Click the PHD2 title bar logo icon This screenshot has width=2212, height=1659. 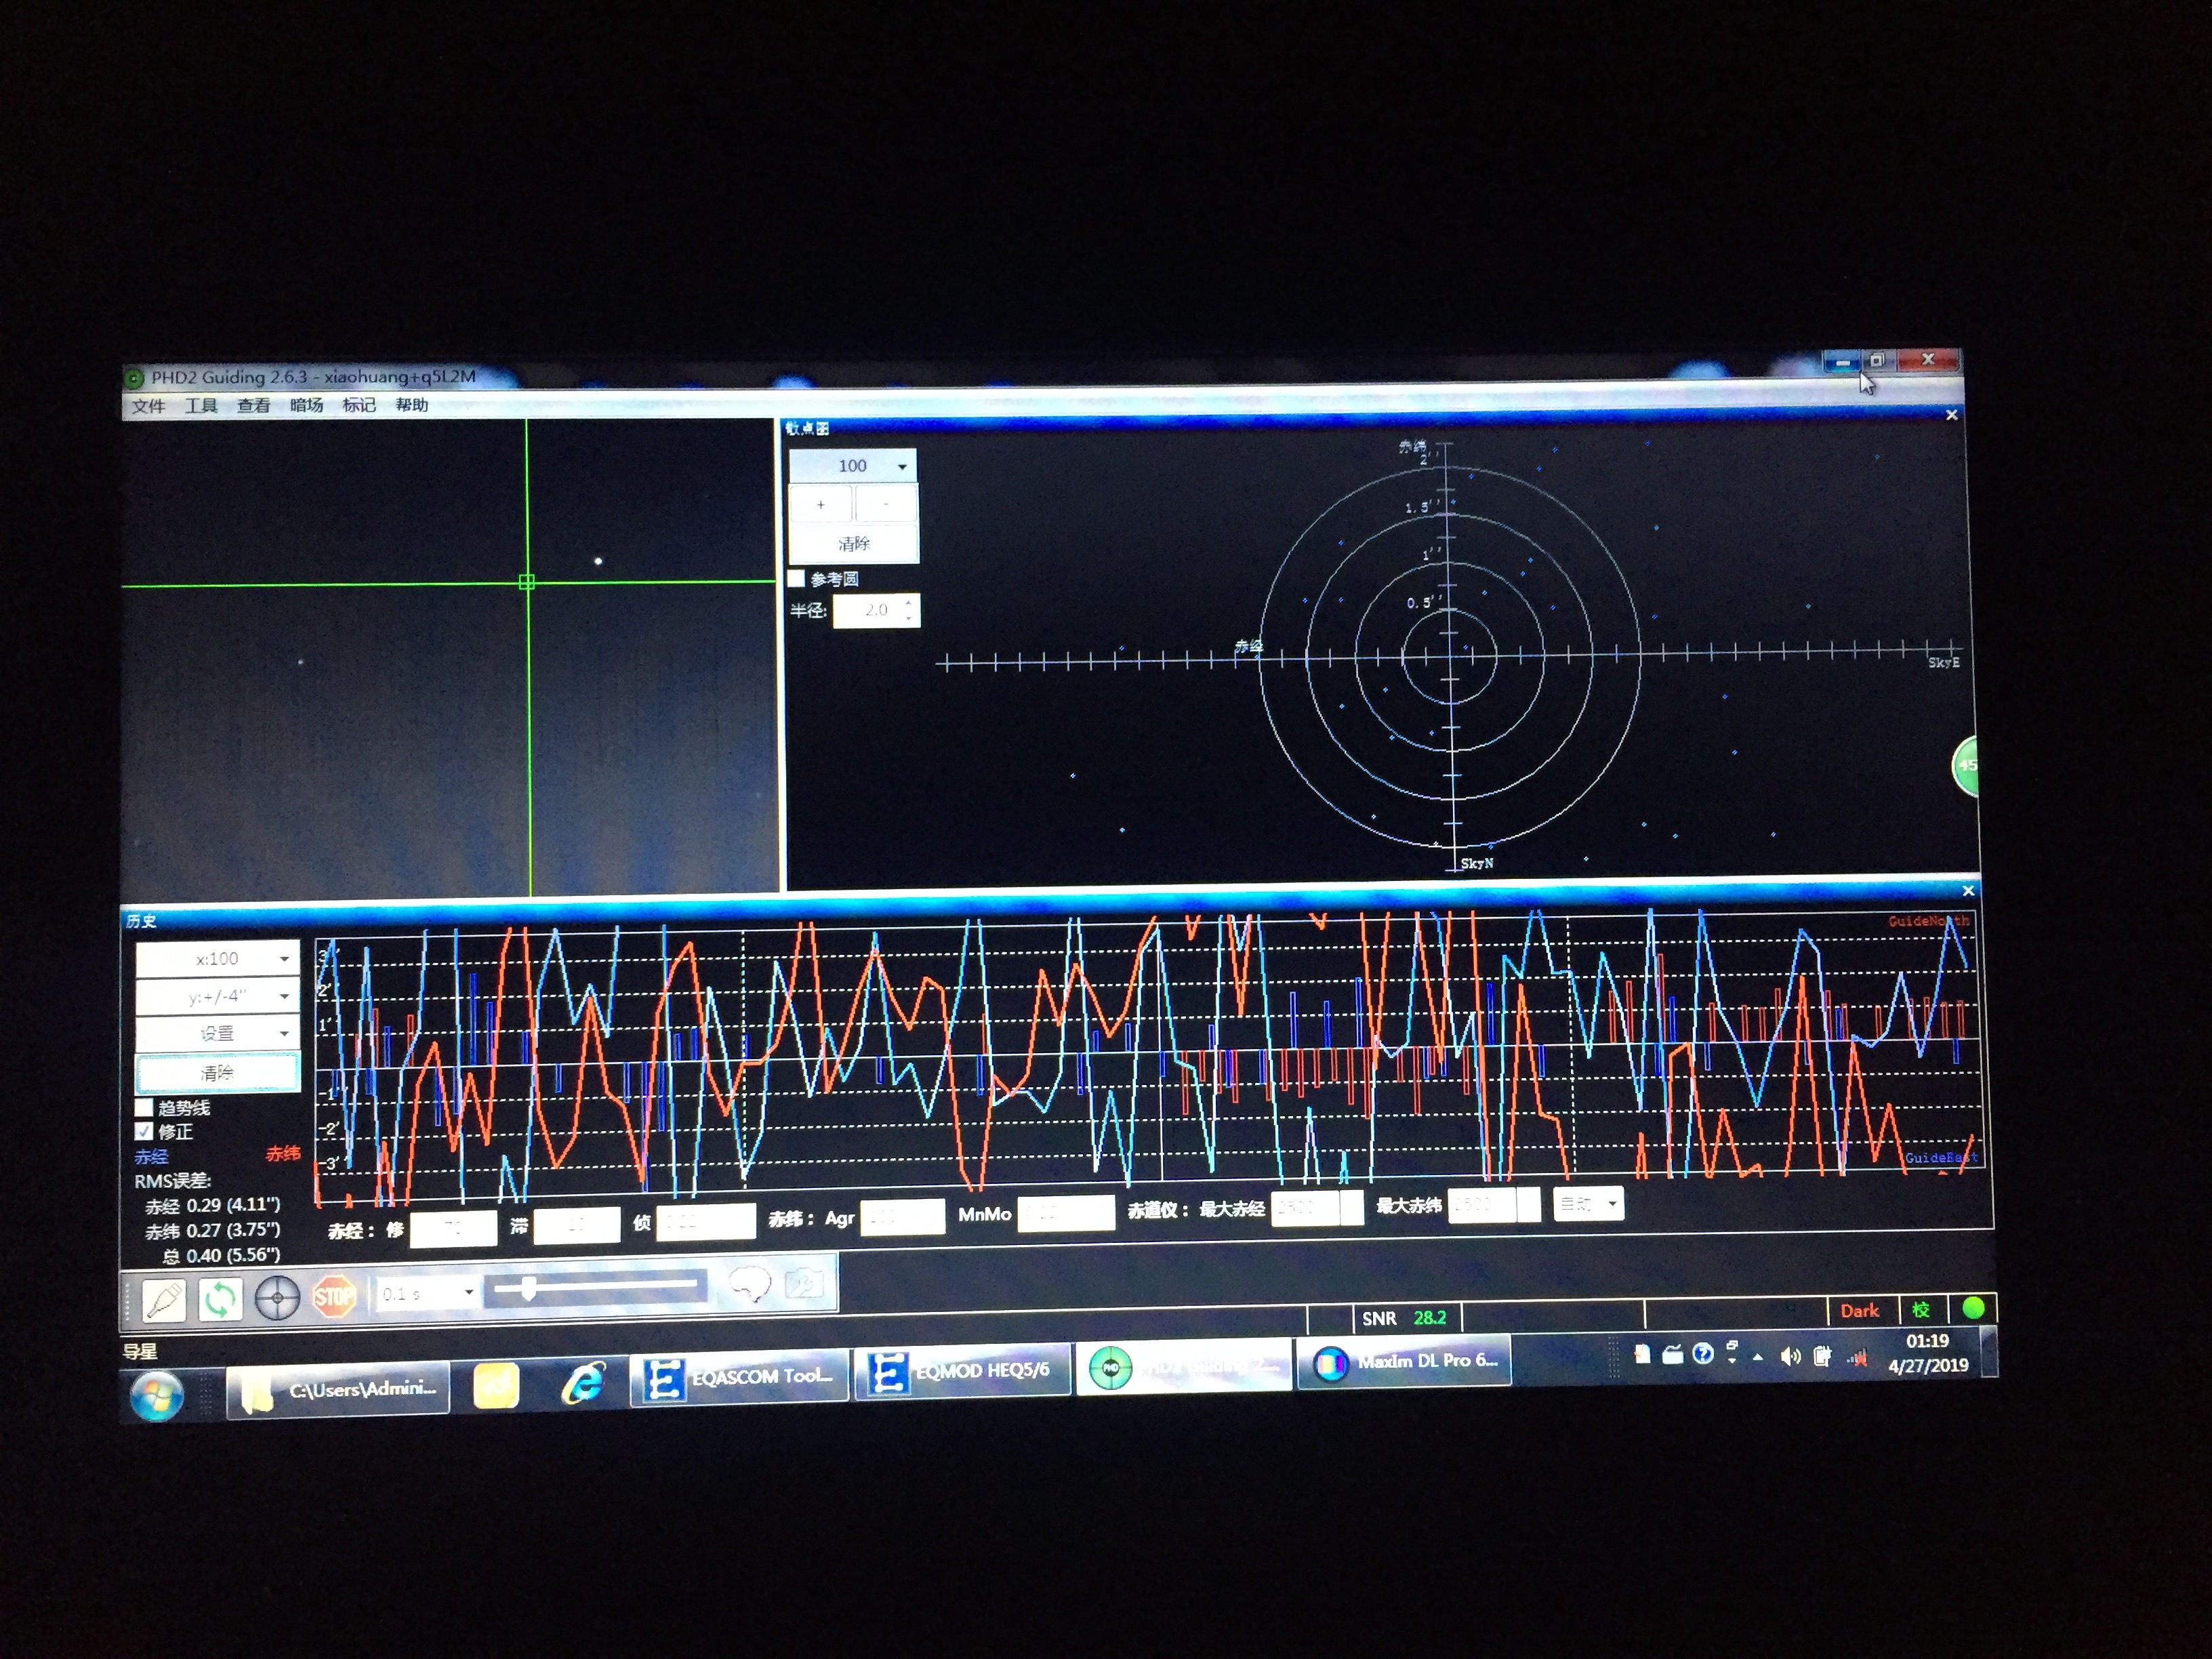[133, 378]
